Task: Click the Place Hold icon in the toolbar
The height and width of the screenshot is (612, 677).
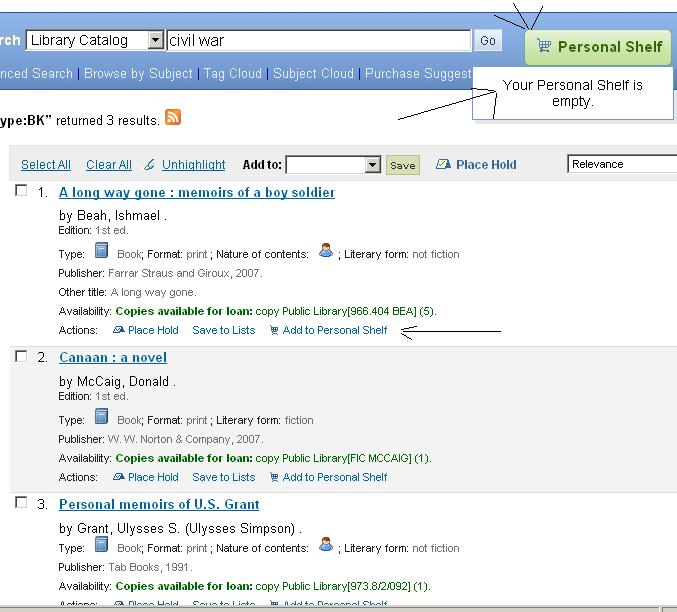Action: pos(443,165)
